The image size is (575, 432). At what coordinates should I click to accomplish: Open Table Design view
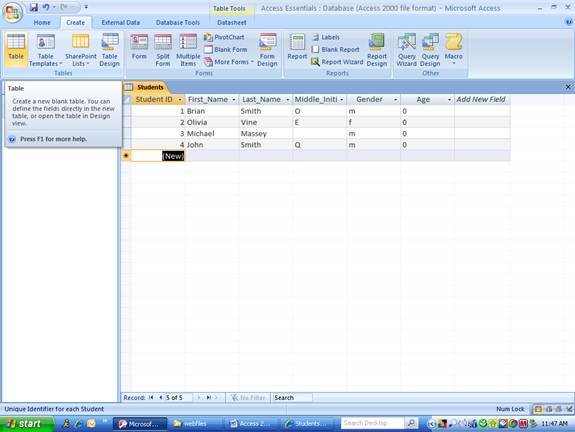[109, 50]
